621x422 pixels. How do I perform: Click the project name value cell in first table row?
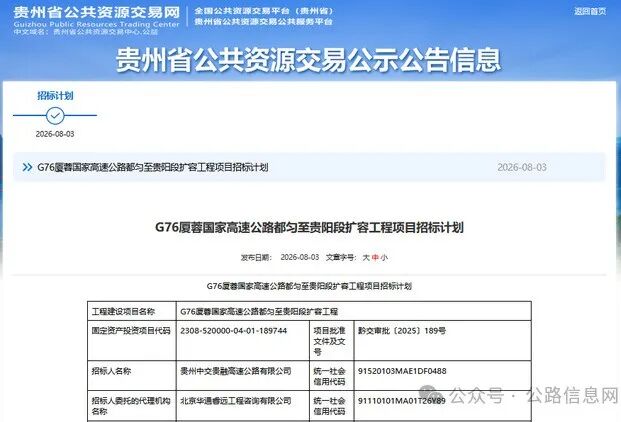353,311
